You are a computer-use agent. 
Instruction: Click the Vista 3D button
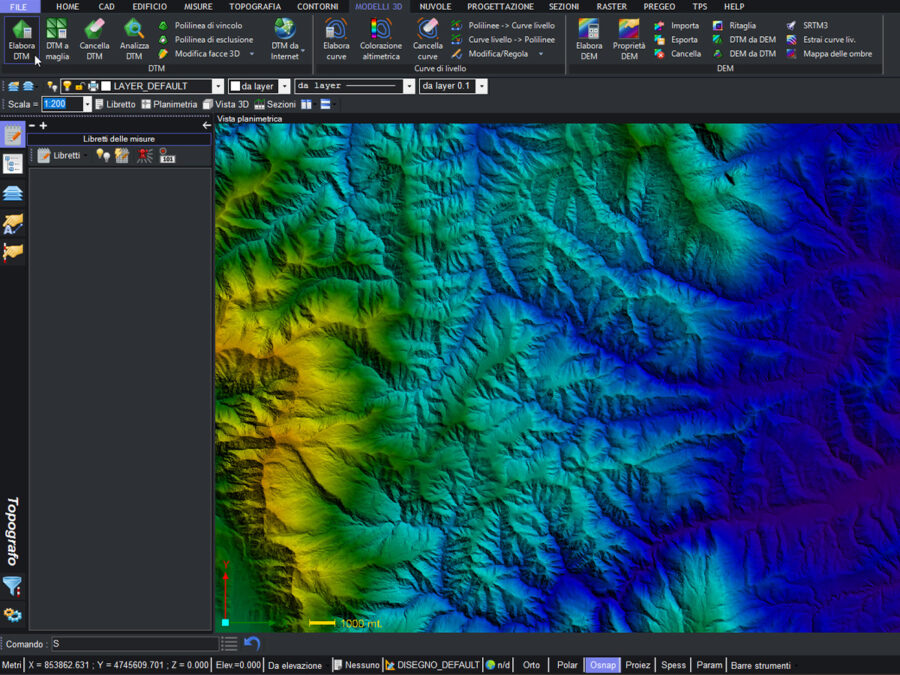226,104
